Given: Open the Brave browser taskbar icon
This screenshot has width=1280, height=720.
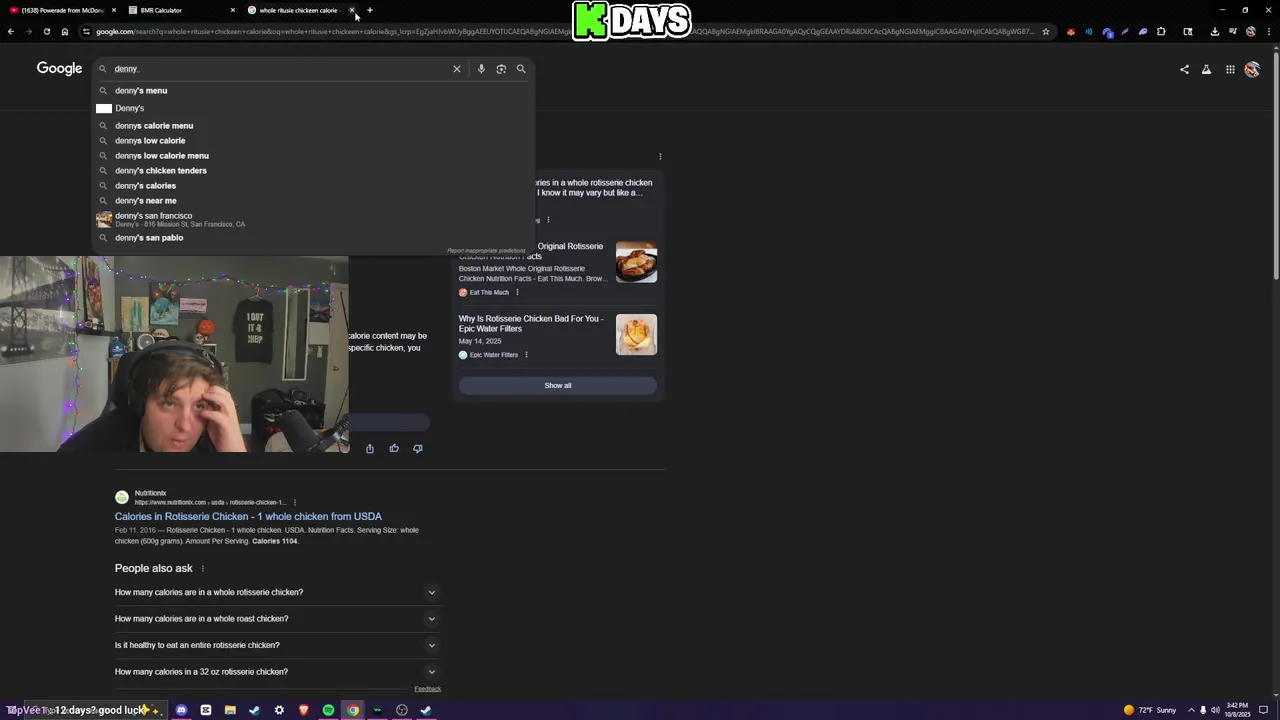Looking at the screenshot, I should click(x=304, y=710).
